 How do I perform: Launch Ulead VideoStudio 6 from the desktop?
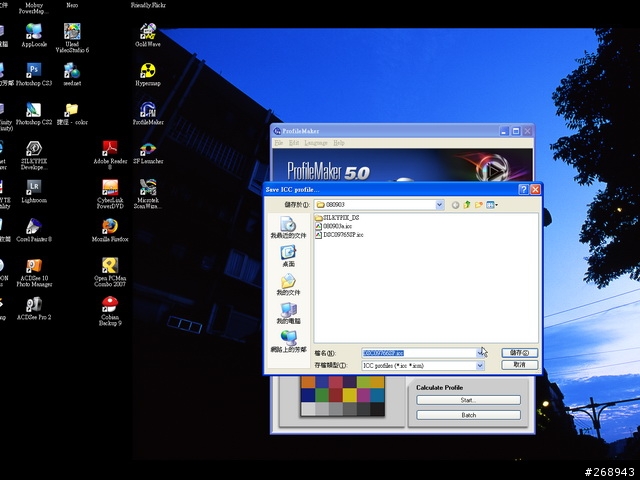point(72,38)
